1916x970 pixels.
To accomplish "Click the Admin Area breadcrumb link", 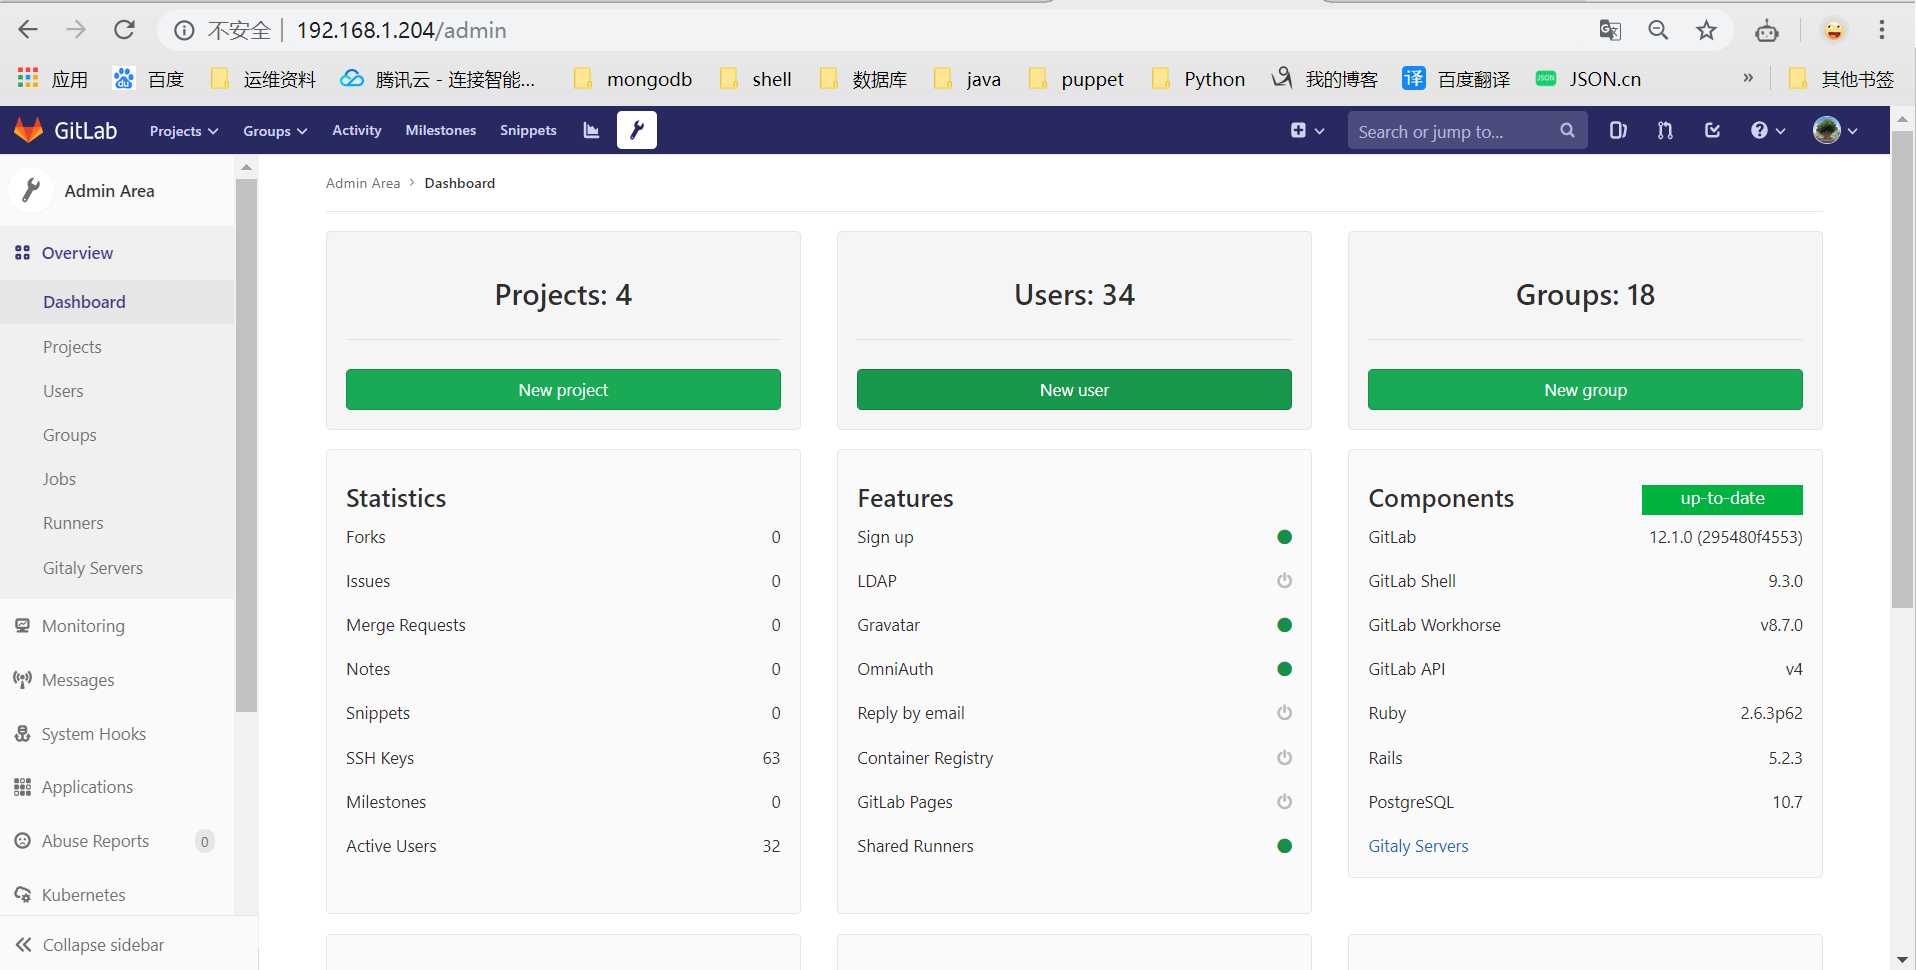I will [x=363, y=183].
